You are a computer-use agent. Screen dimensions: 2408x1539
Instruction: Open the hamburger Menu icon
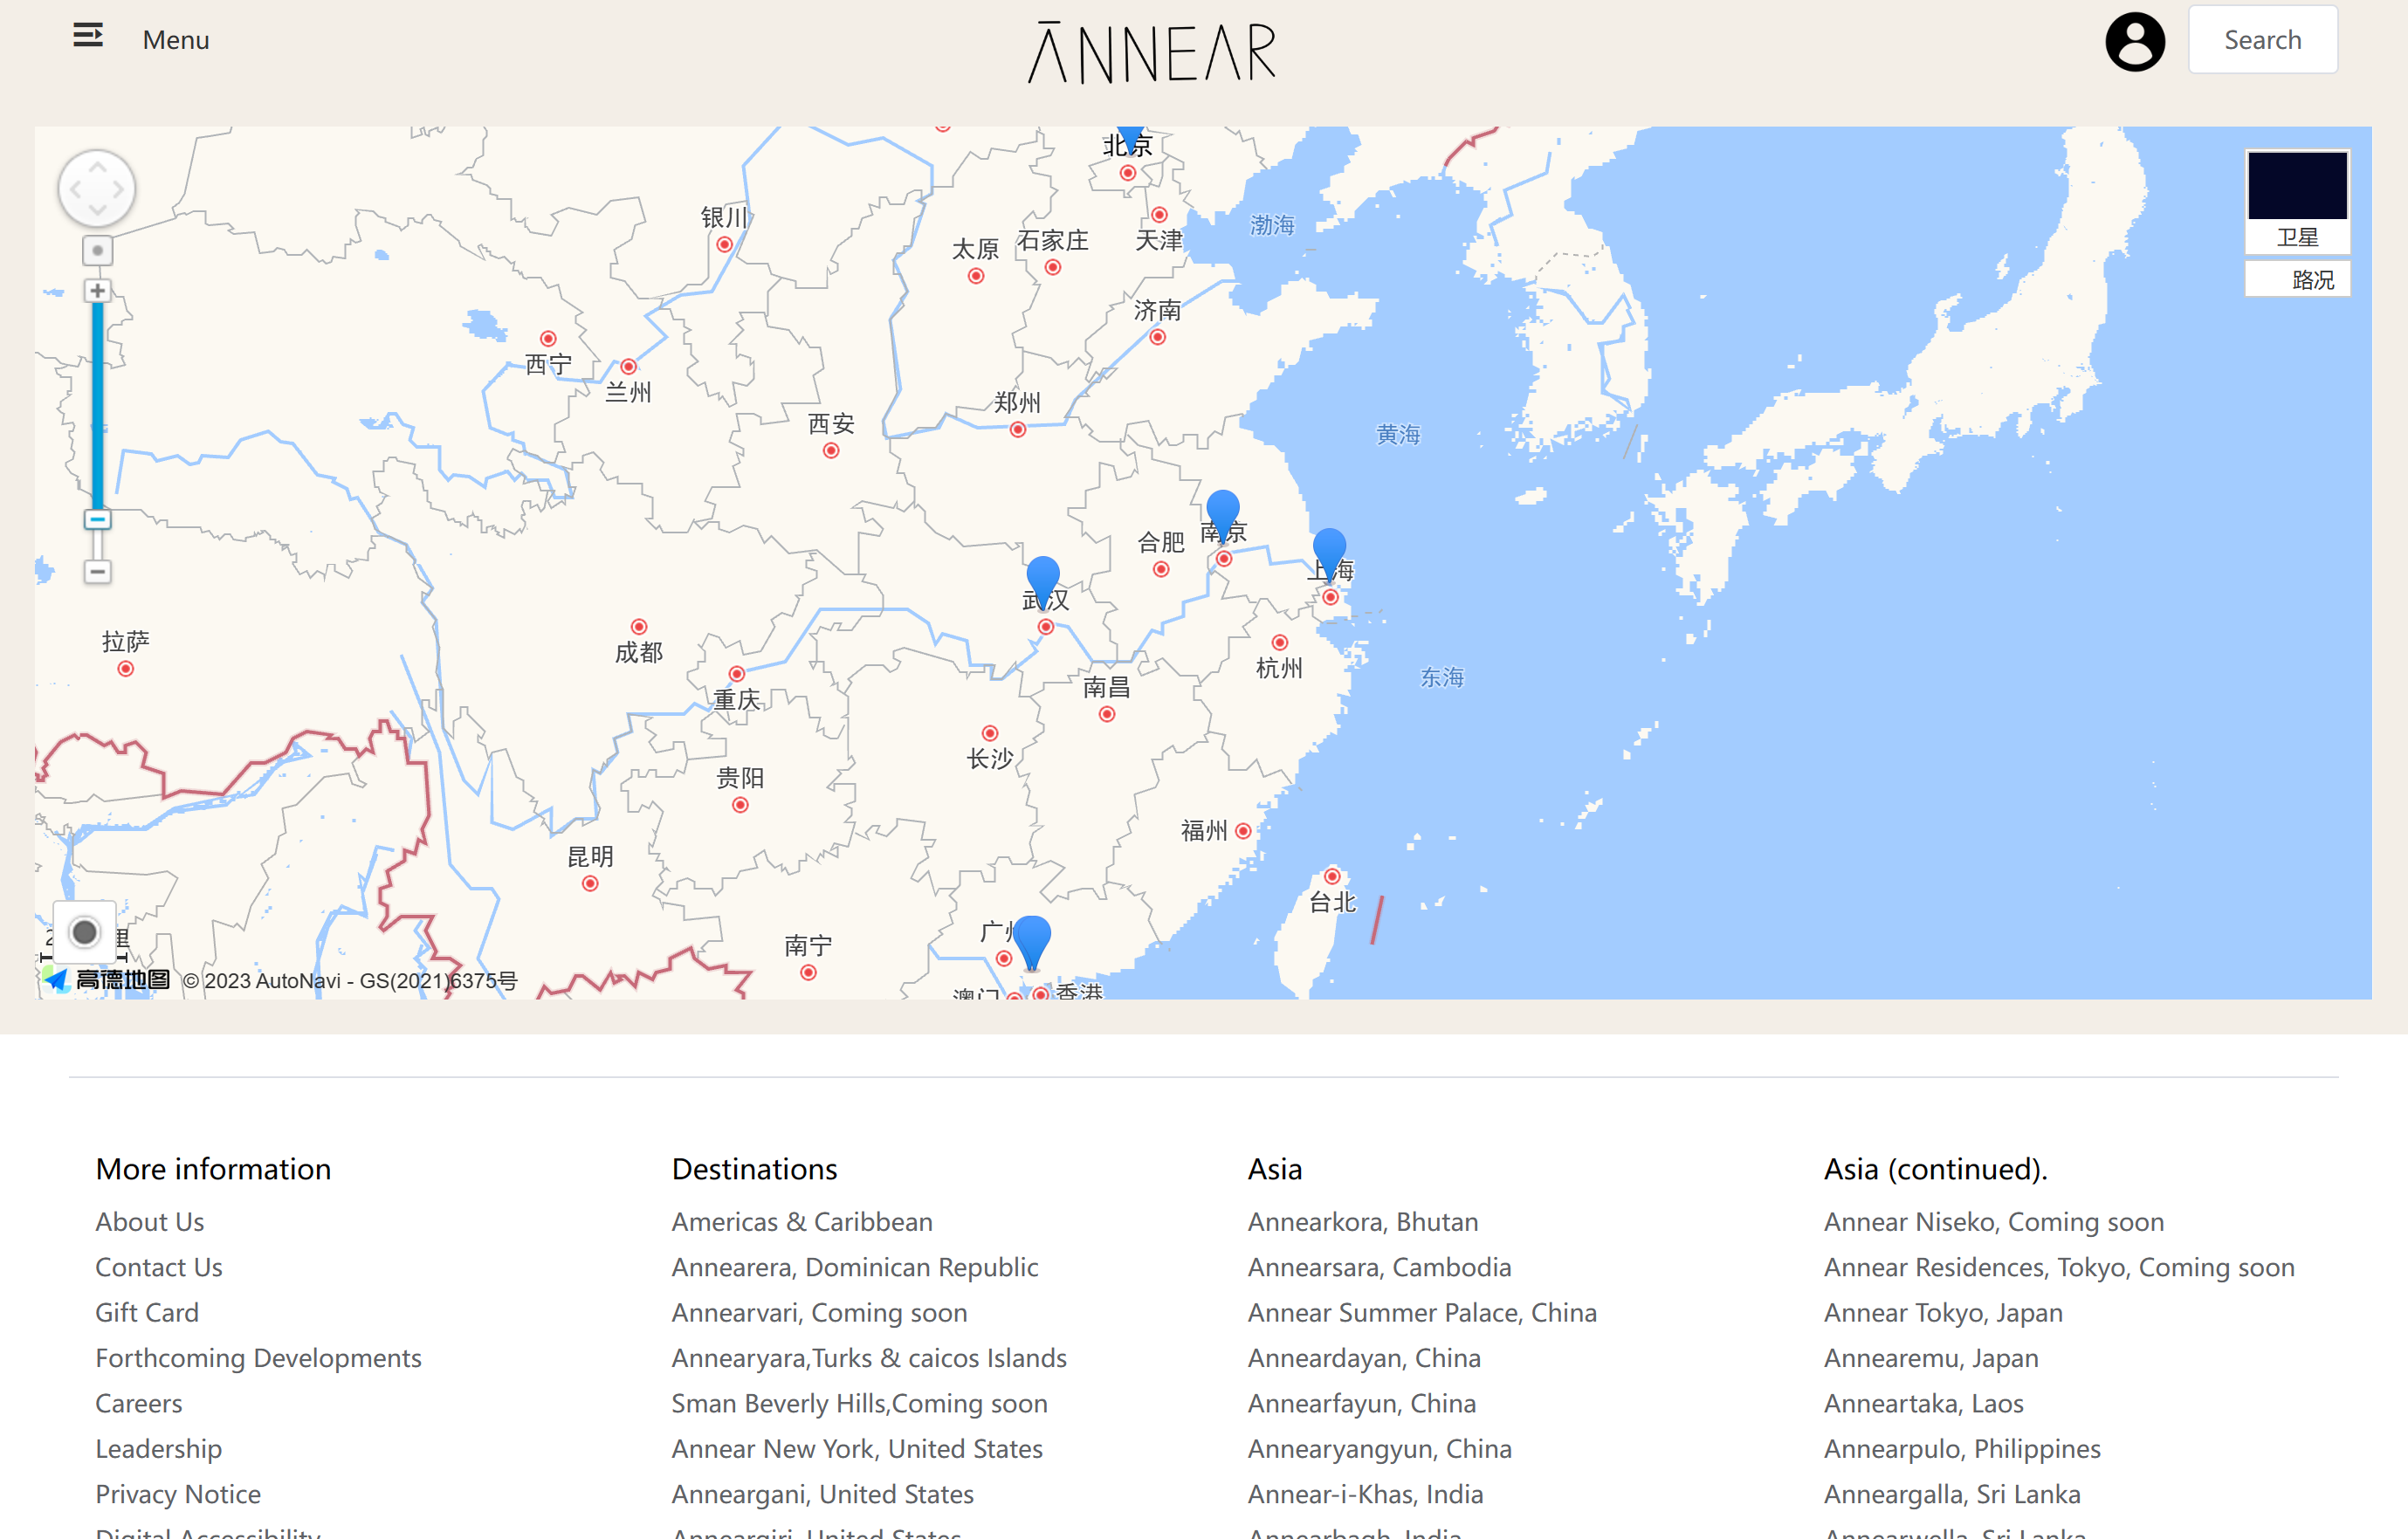(88, 36)
